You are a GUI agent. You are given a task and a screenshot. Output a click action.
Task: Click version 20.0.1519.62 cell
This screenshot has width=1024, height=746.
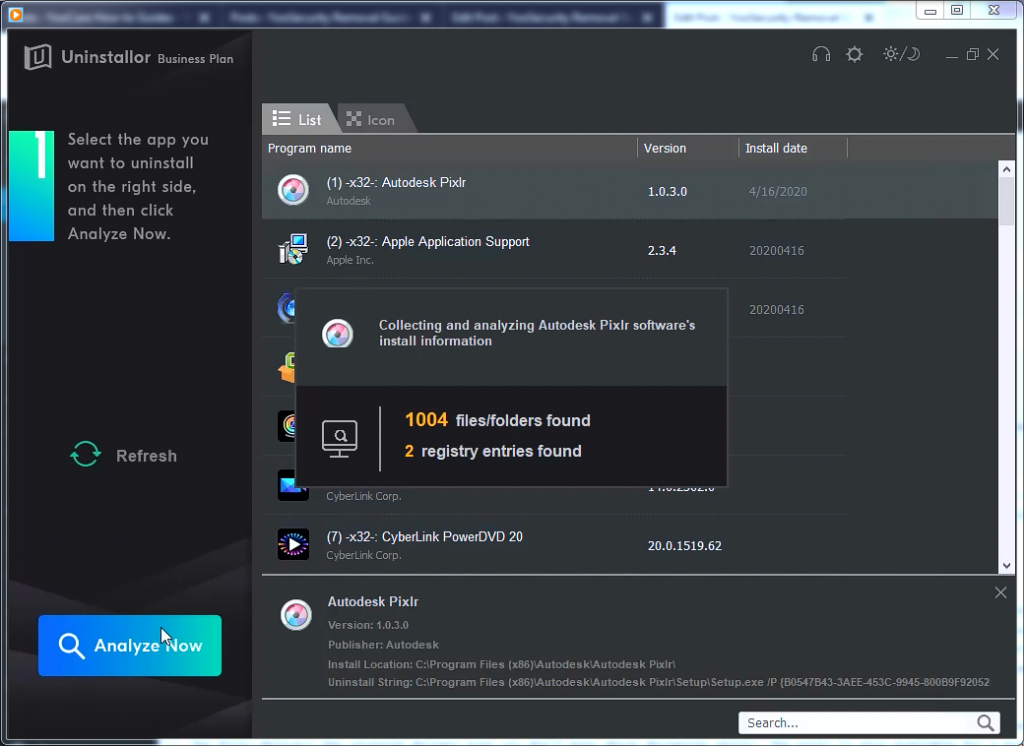click(x=684, y=546)
